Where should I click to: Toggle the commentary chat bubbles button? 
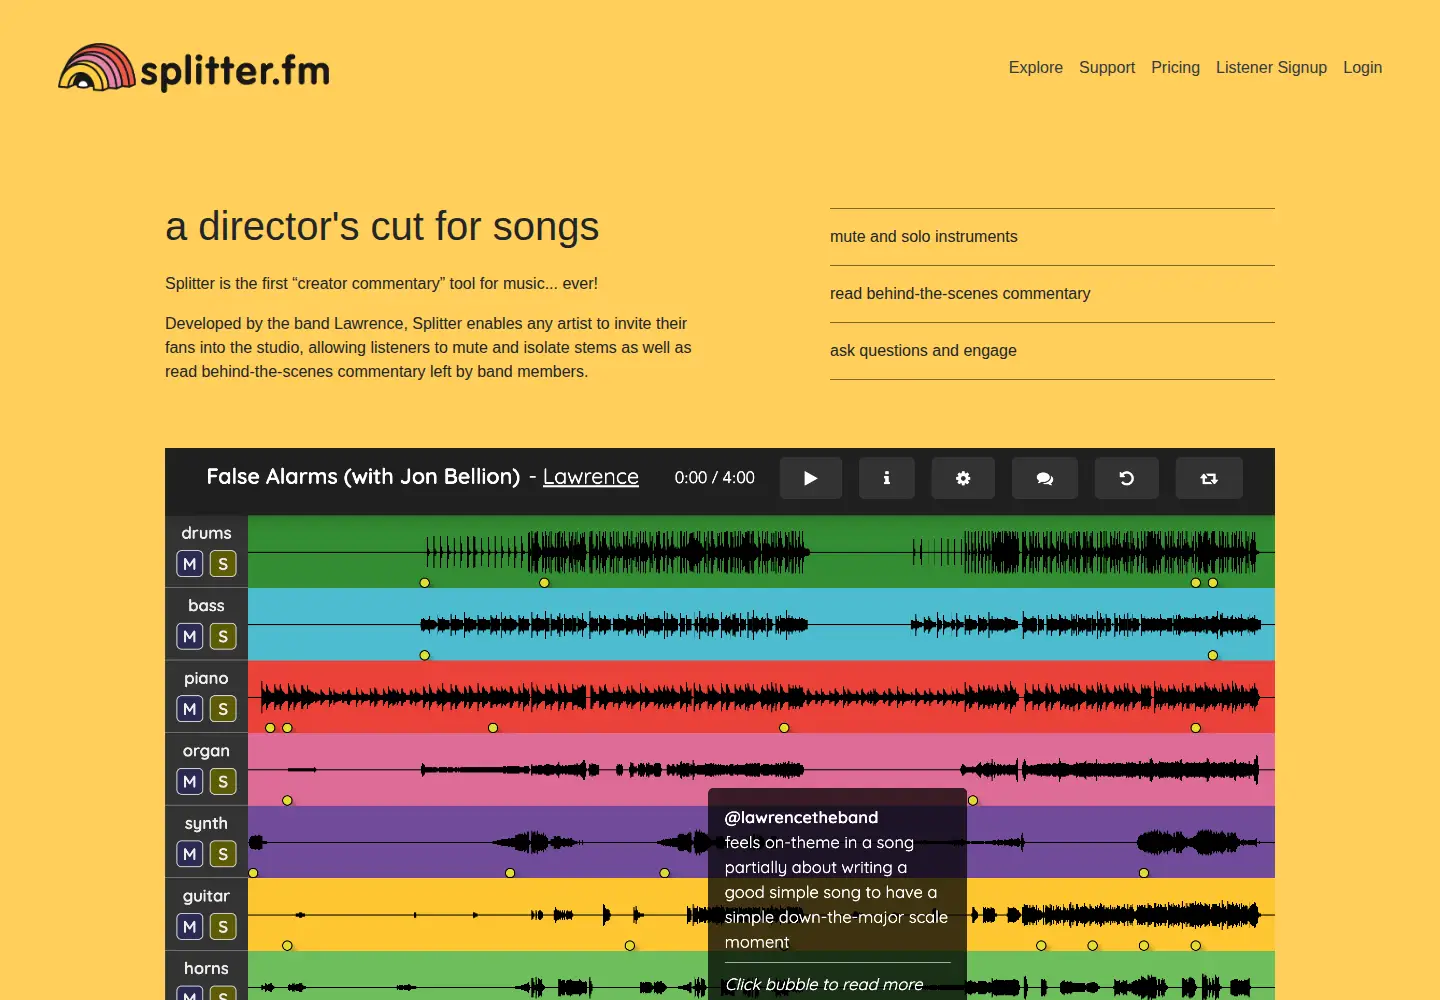click(x=1045, y=478)
